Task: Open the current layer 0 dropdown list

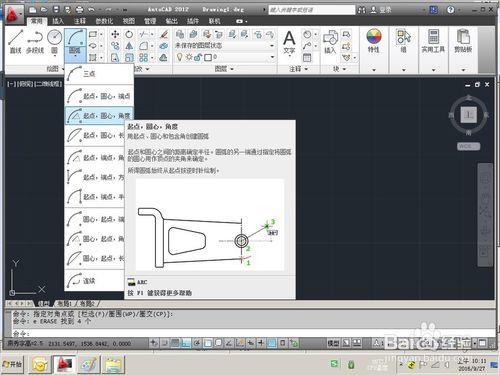Action: coord(272,57)
